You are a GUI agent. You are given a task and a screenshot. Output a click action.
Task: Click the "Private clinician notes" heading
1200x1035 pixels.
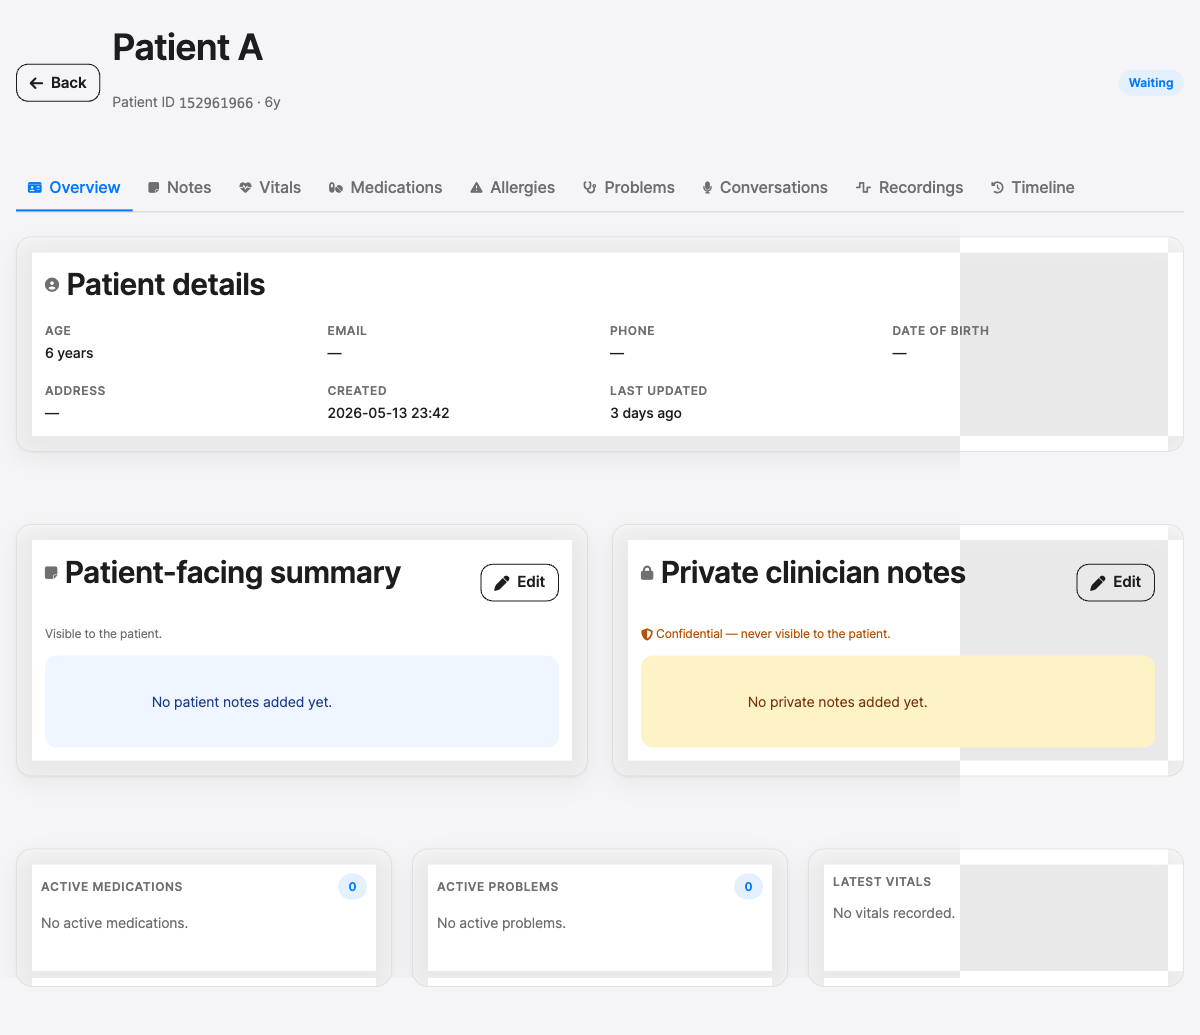(813, 573)
